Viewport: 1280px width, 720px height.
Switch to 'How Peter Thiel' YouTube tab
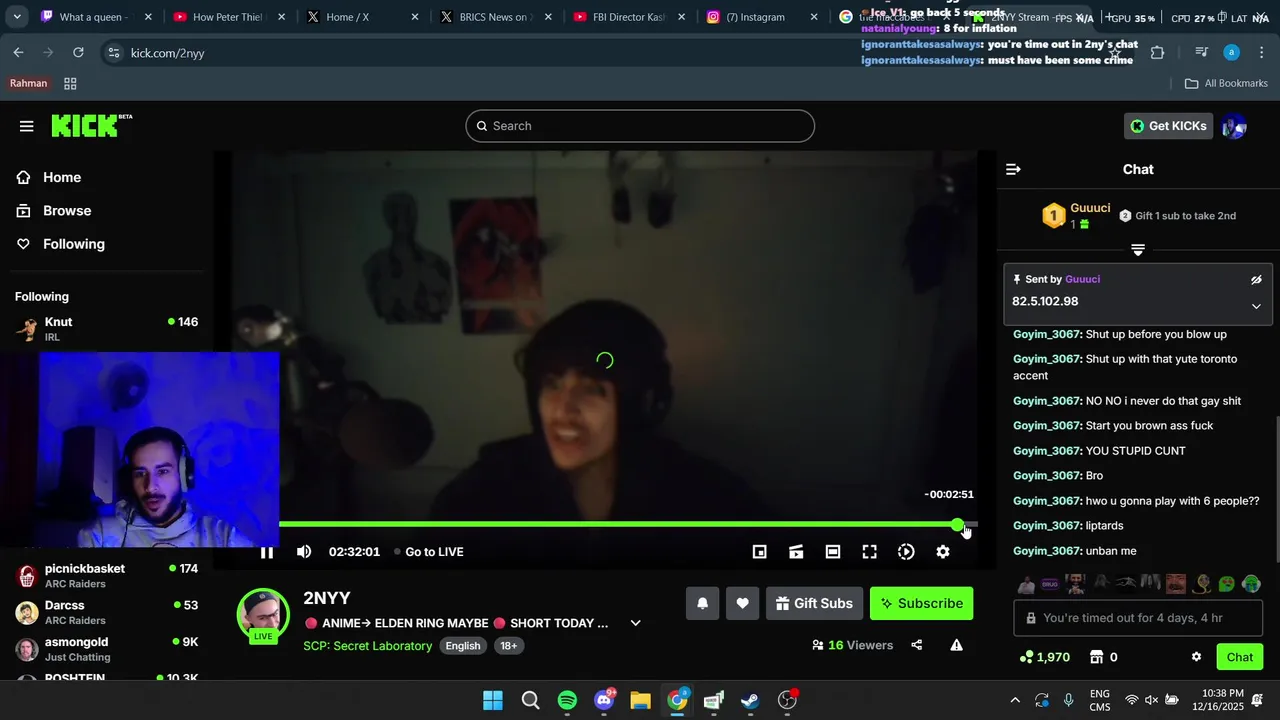[x=229, y=17]
